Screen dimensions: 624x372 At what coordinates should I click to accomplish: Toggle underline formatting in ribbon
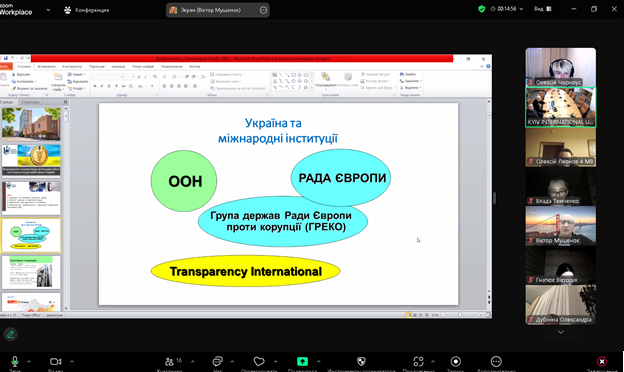(x=109, y=86)
